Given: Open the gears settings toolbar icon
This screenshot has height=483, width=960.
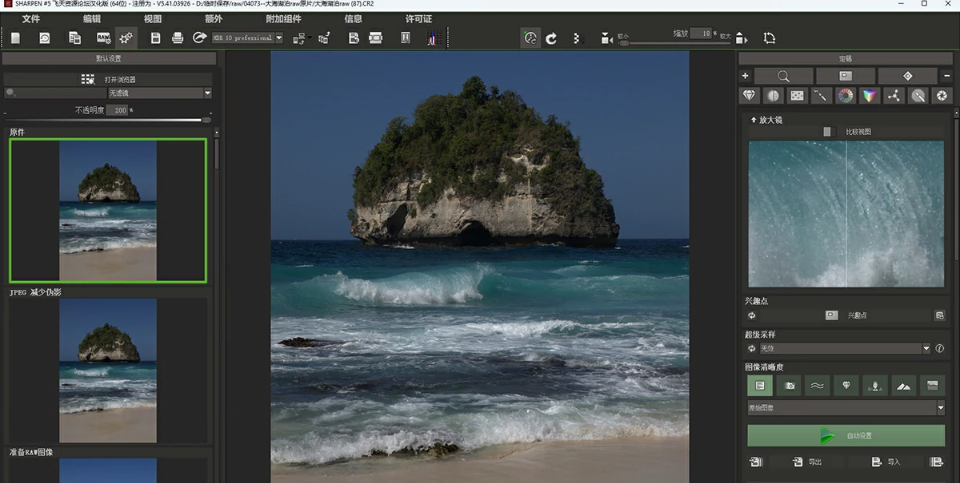Looking at the screenshot, I should (126, 38).
